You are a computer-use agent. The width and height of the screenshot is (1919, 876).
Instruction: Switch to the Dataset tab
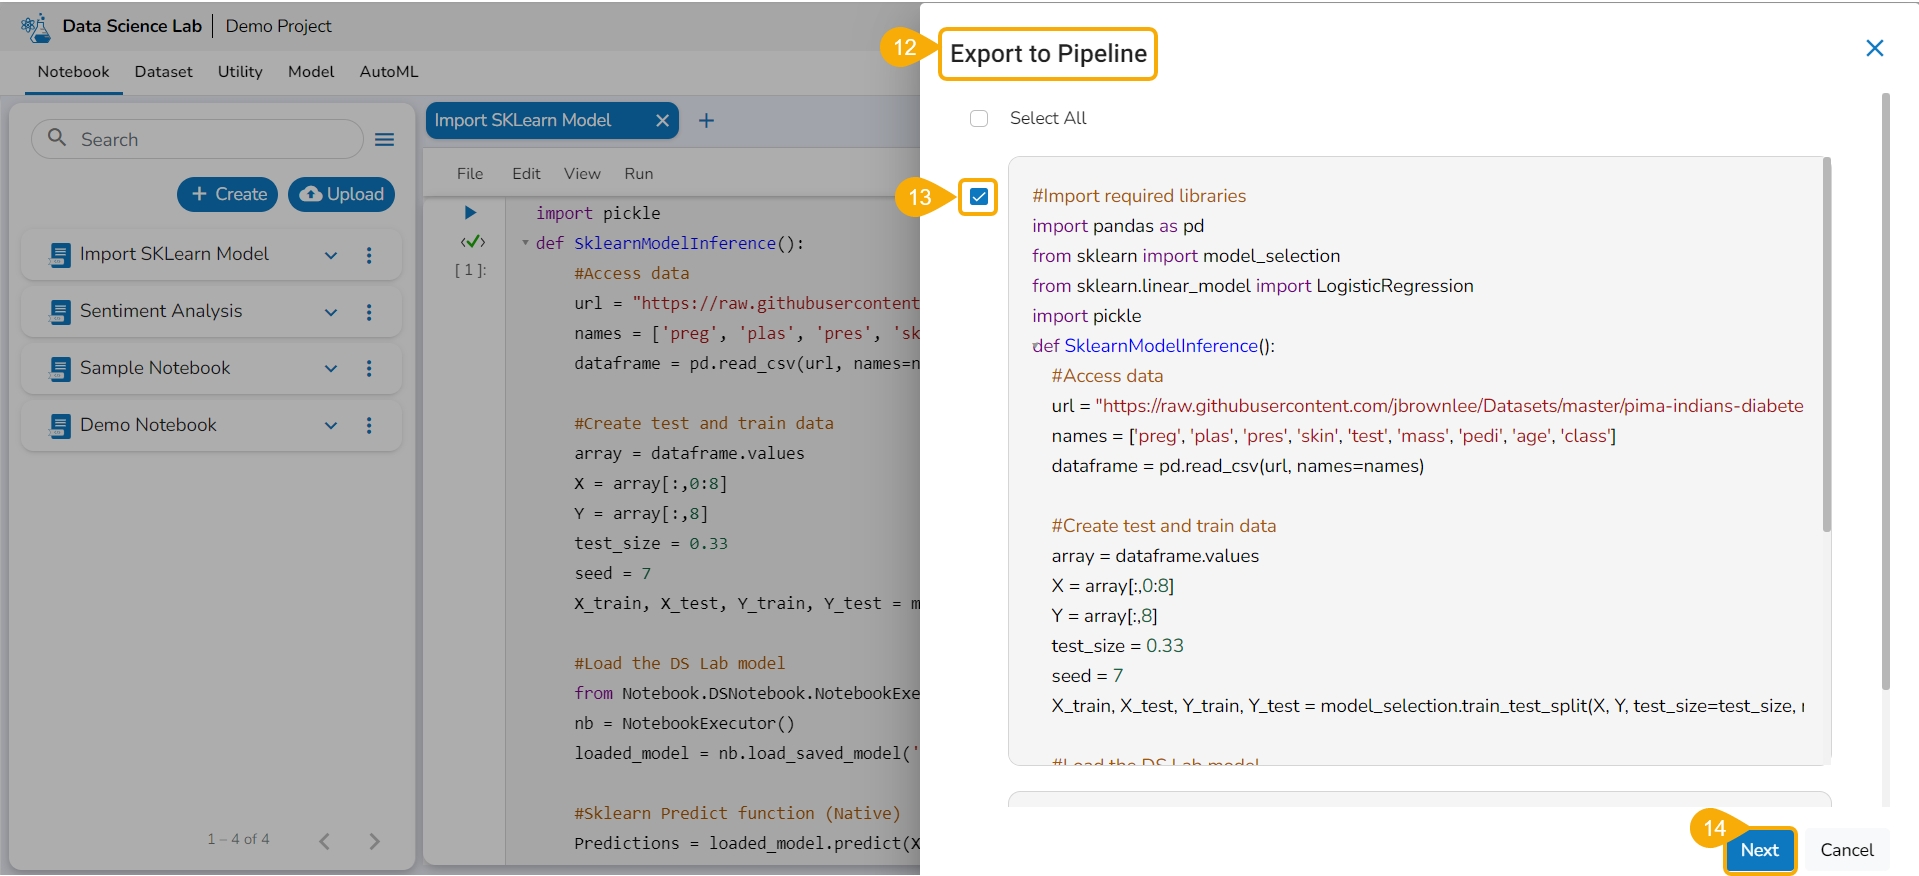(x=163, y=72)
